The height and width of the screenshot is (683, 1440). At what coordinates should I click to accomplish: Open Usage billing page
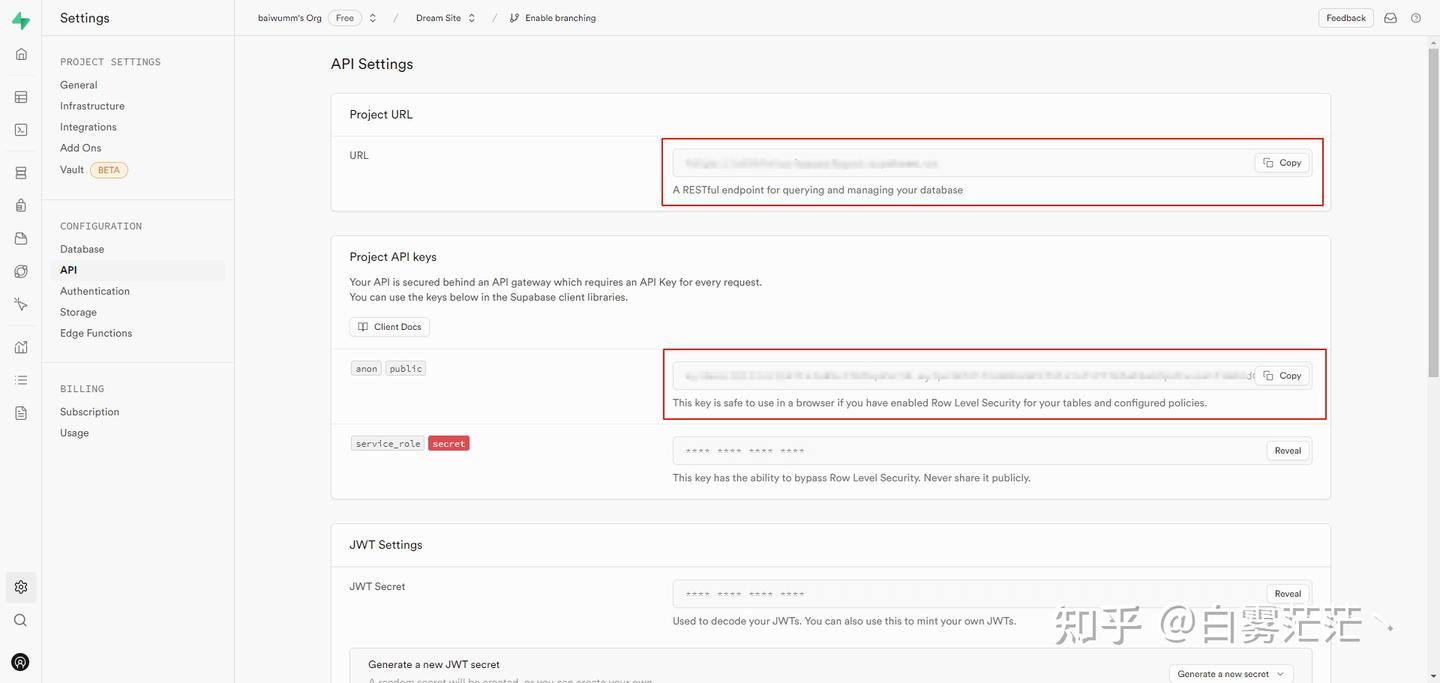click(74, 433)
